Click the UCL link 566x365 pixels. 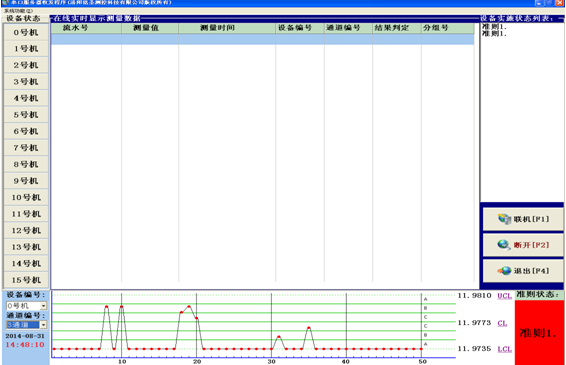[x=504, y=296]
